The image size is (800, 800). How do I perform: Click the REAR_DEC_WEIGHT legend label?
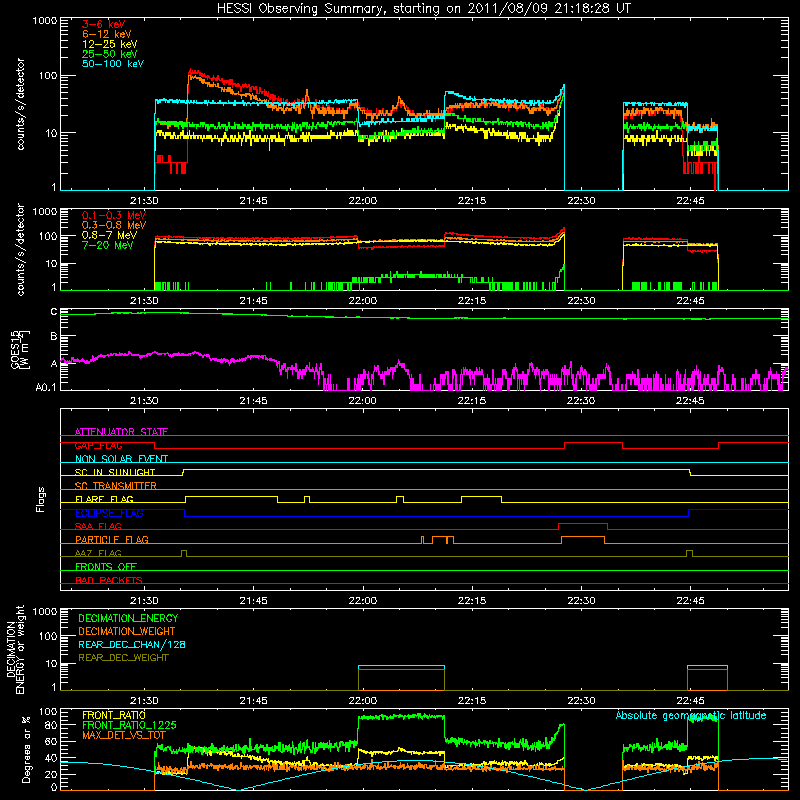(123, 658)
